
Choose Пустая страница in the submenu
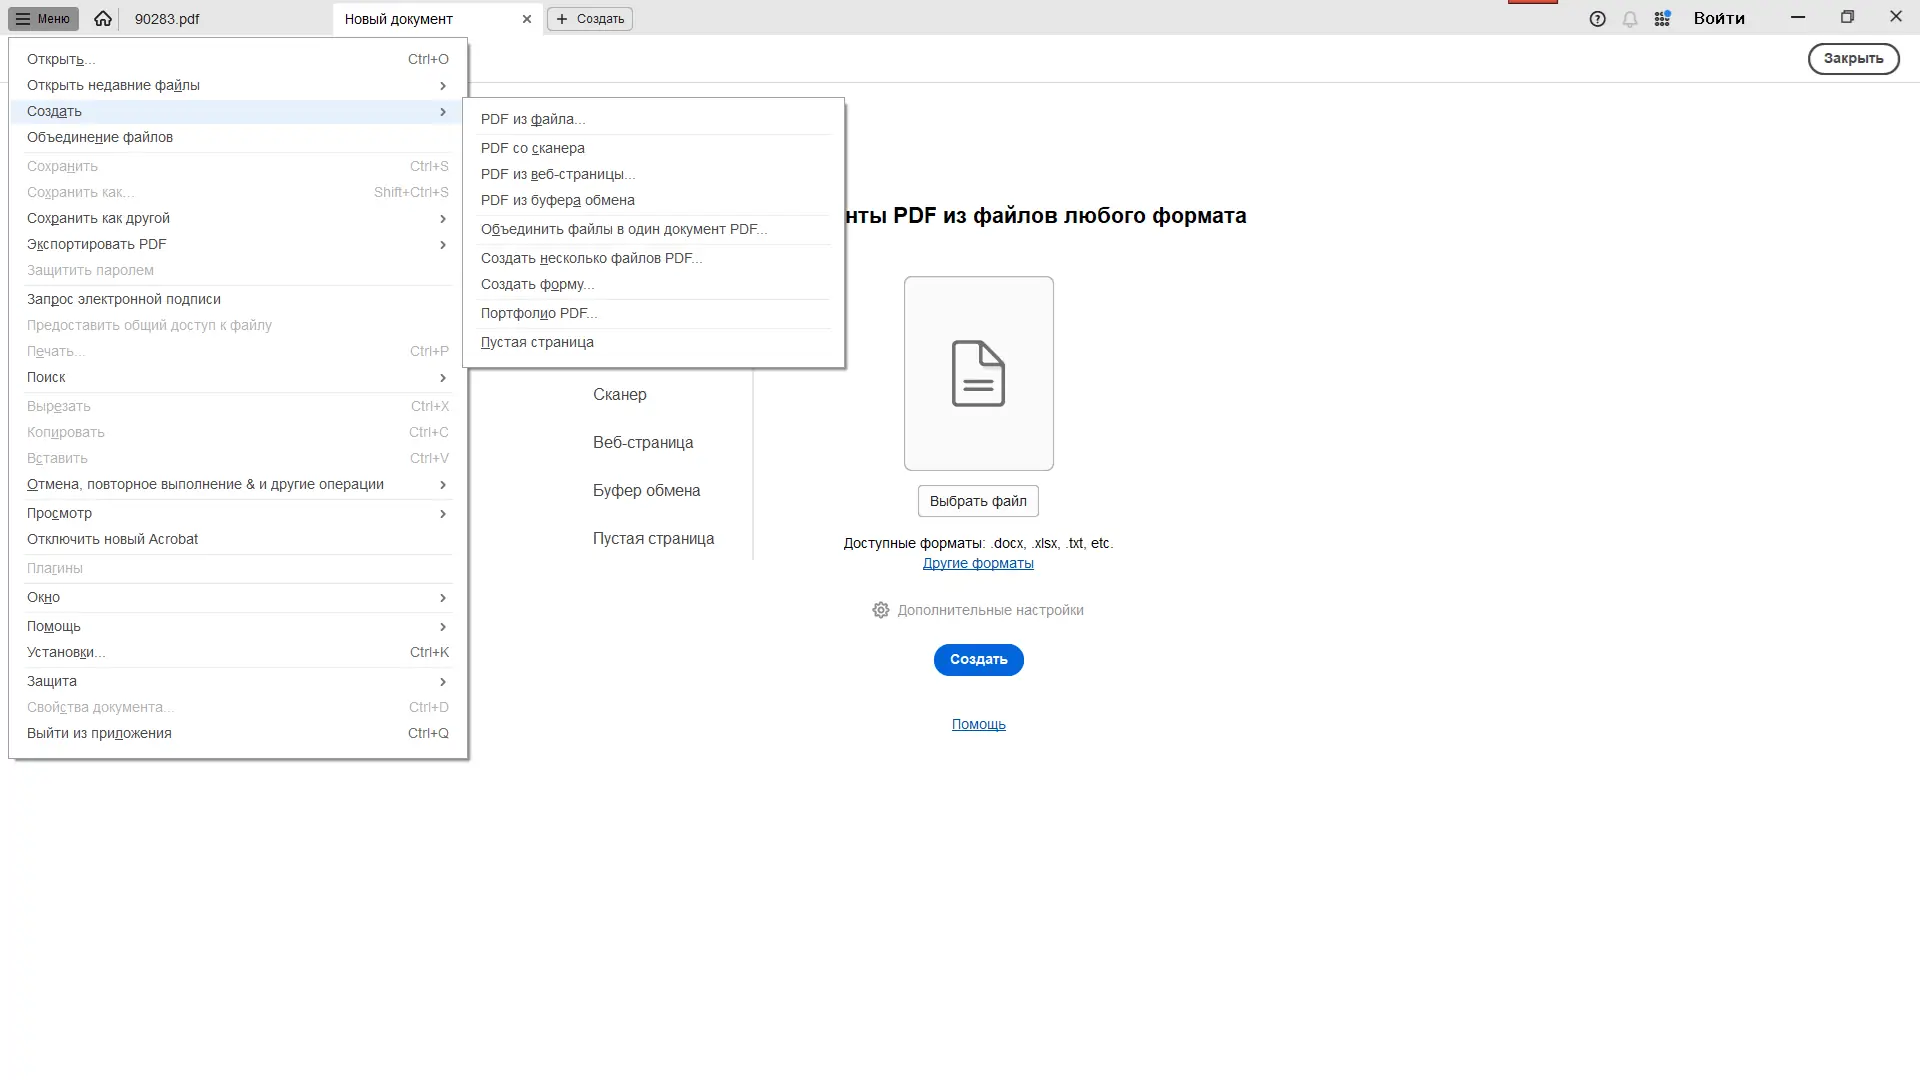[537, 342]
